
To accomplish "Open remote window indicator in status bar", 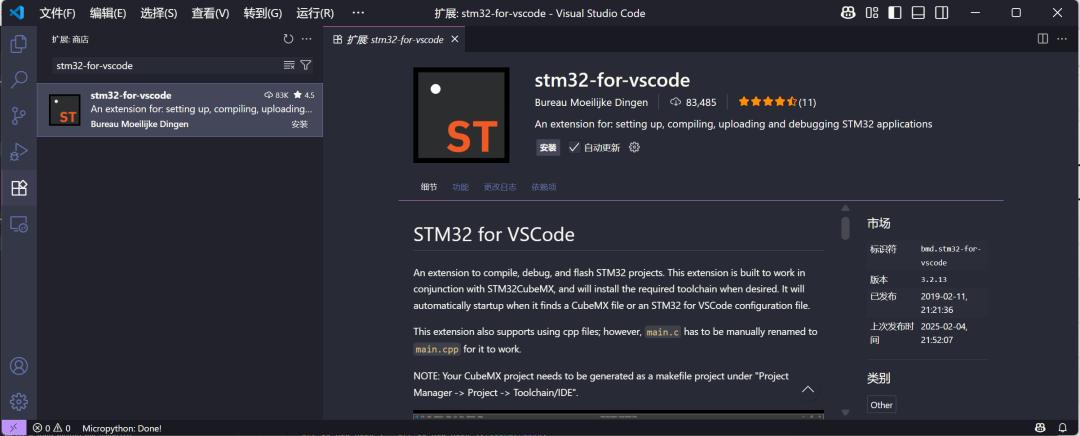I will click(x=14, y=428).
